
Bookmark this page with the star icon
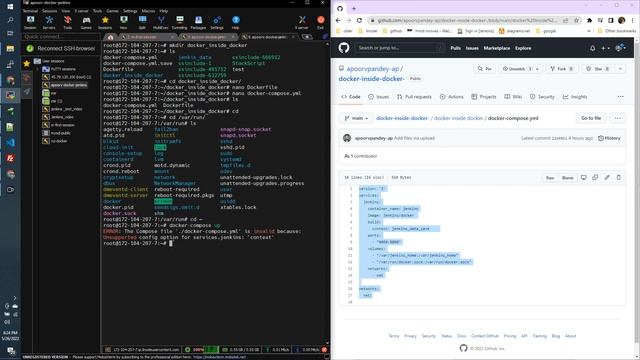click(x=576, y=20)
